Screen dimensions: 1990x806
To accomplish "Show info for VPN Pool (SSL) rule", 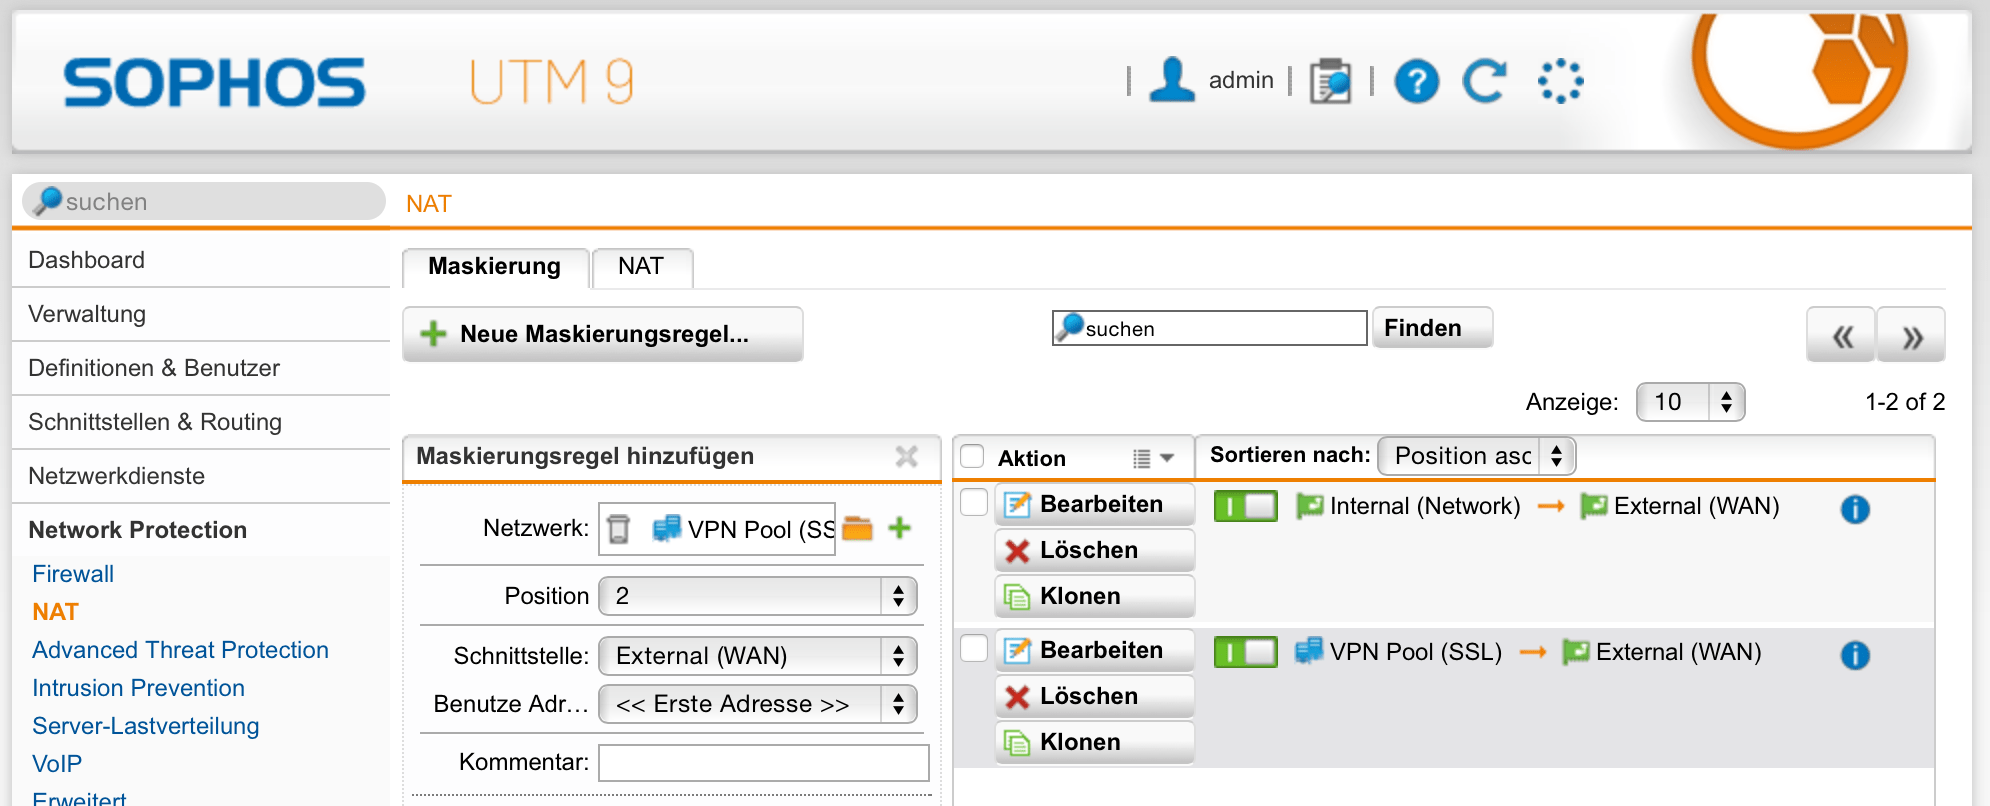I will (1855, 655).
